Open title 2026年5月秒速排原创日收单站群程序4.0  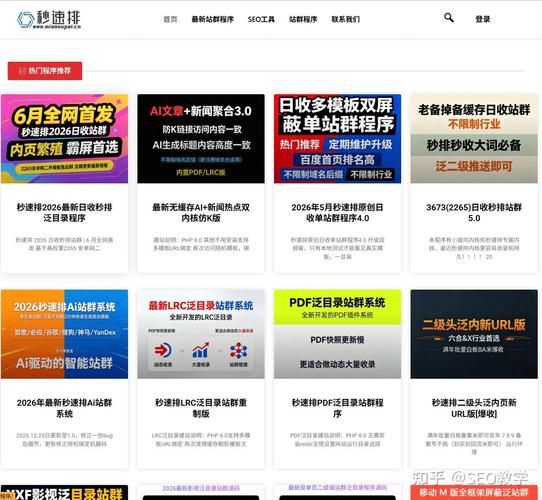click(x=337, y=213)
